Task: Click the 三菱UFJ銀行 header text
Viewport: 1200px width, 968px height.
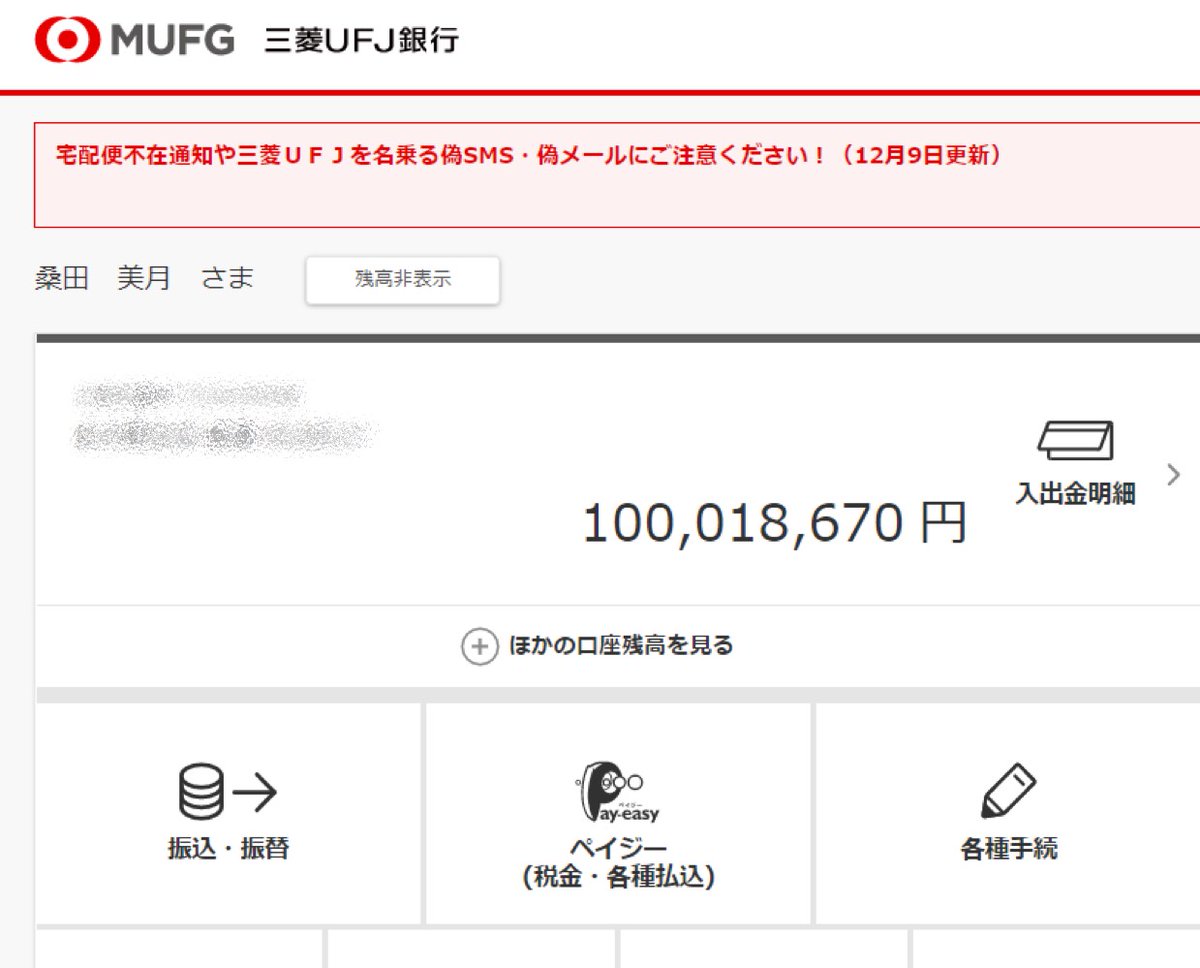Action: point(361,40)
